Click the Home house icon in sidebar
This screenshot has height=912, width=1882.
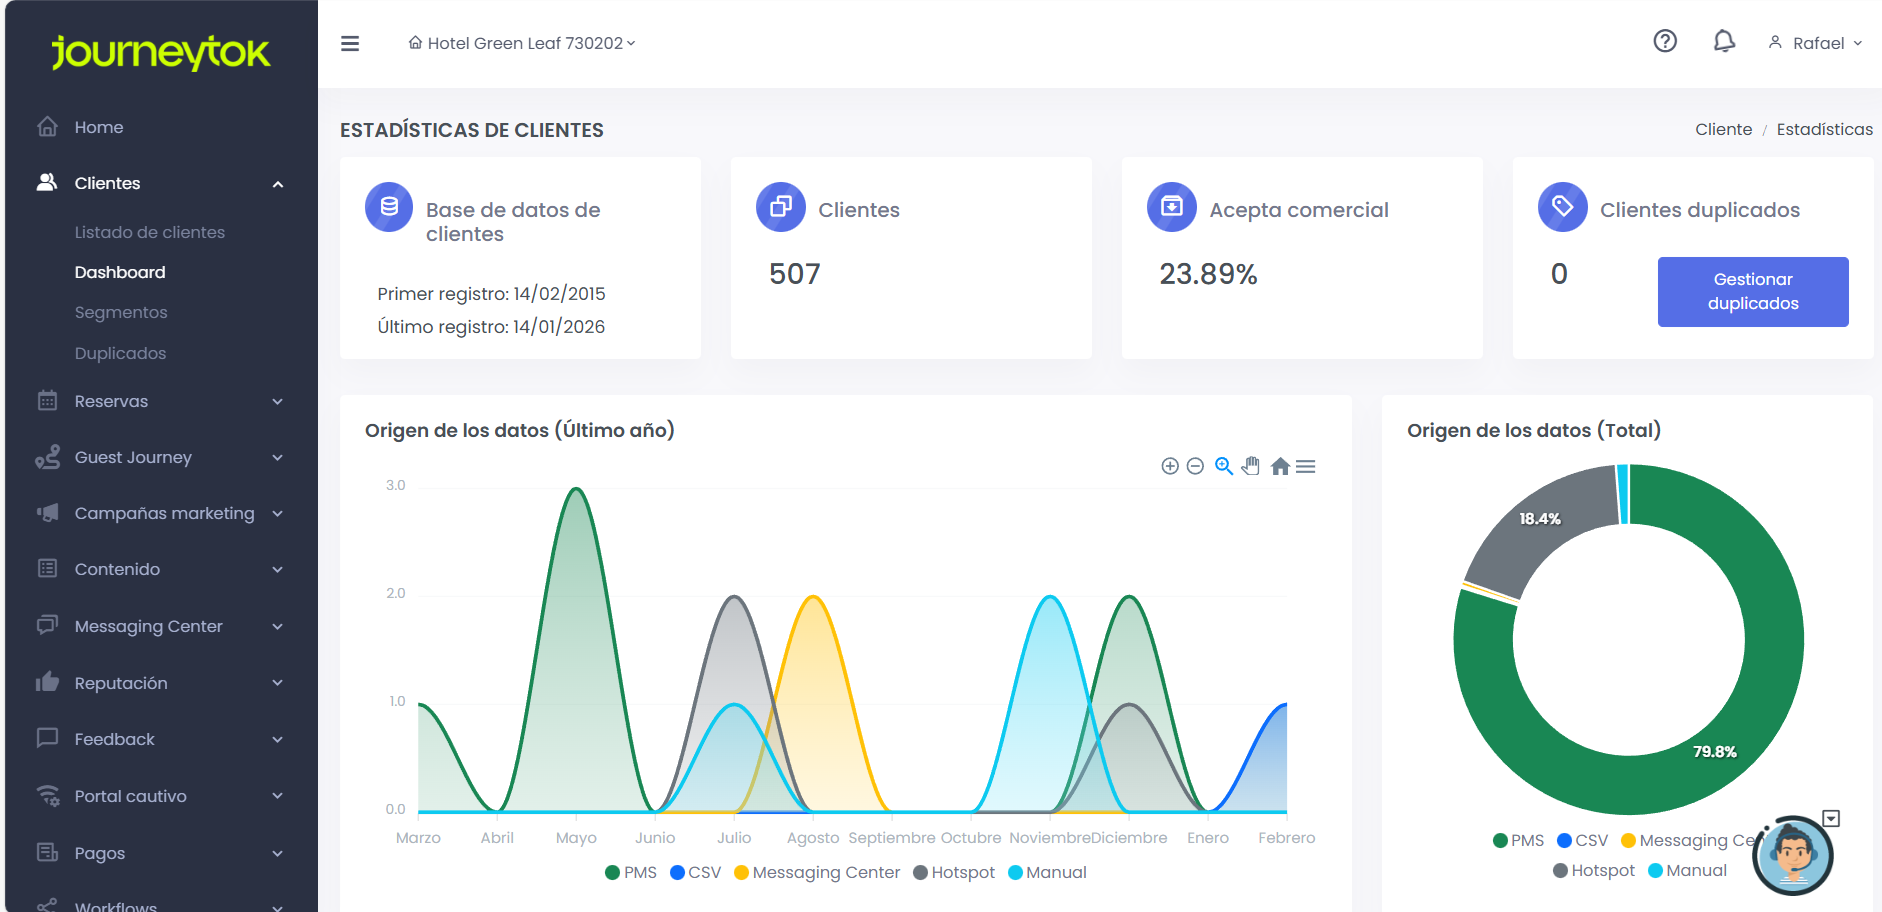47,127
